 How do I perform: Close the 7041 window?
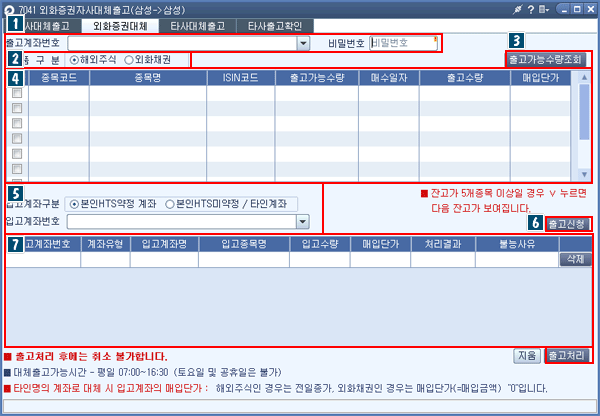coord(590,9)
